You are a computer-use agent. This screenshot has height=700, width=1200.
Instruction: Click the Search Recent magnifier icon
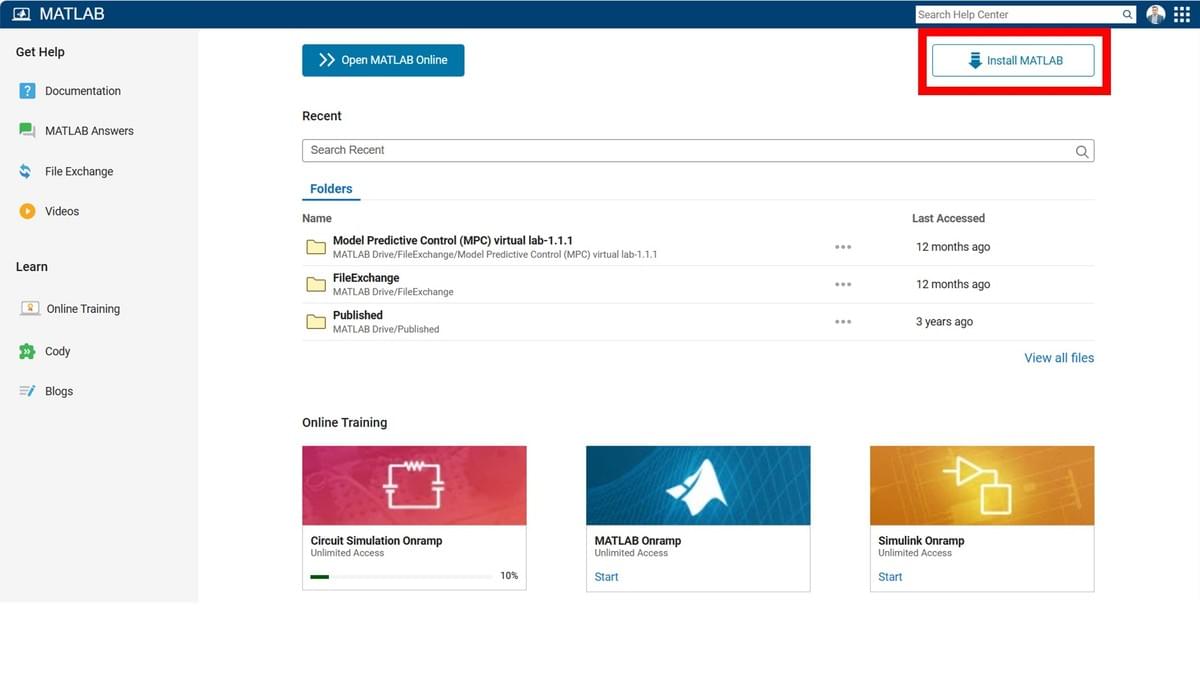point(1082,151)
